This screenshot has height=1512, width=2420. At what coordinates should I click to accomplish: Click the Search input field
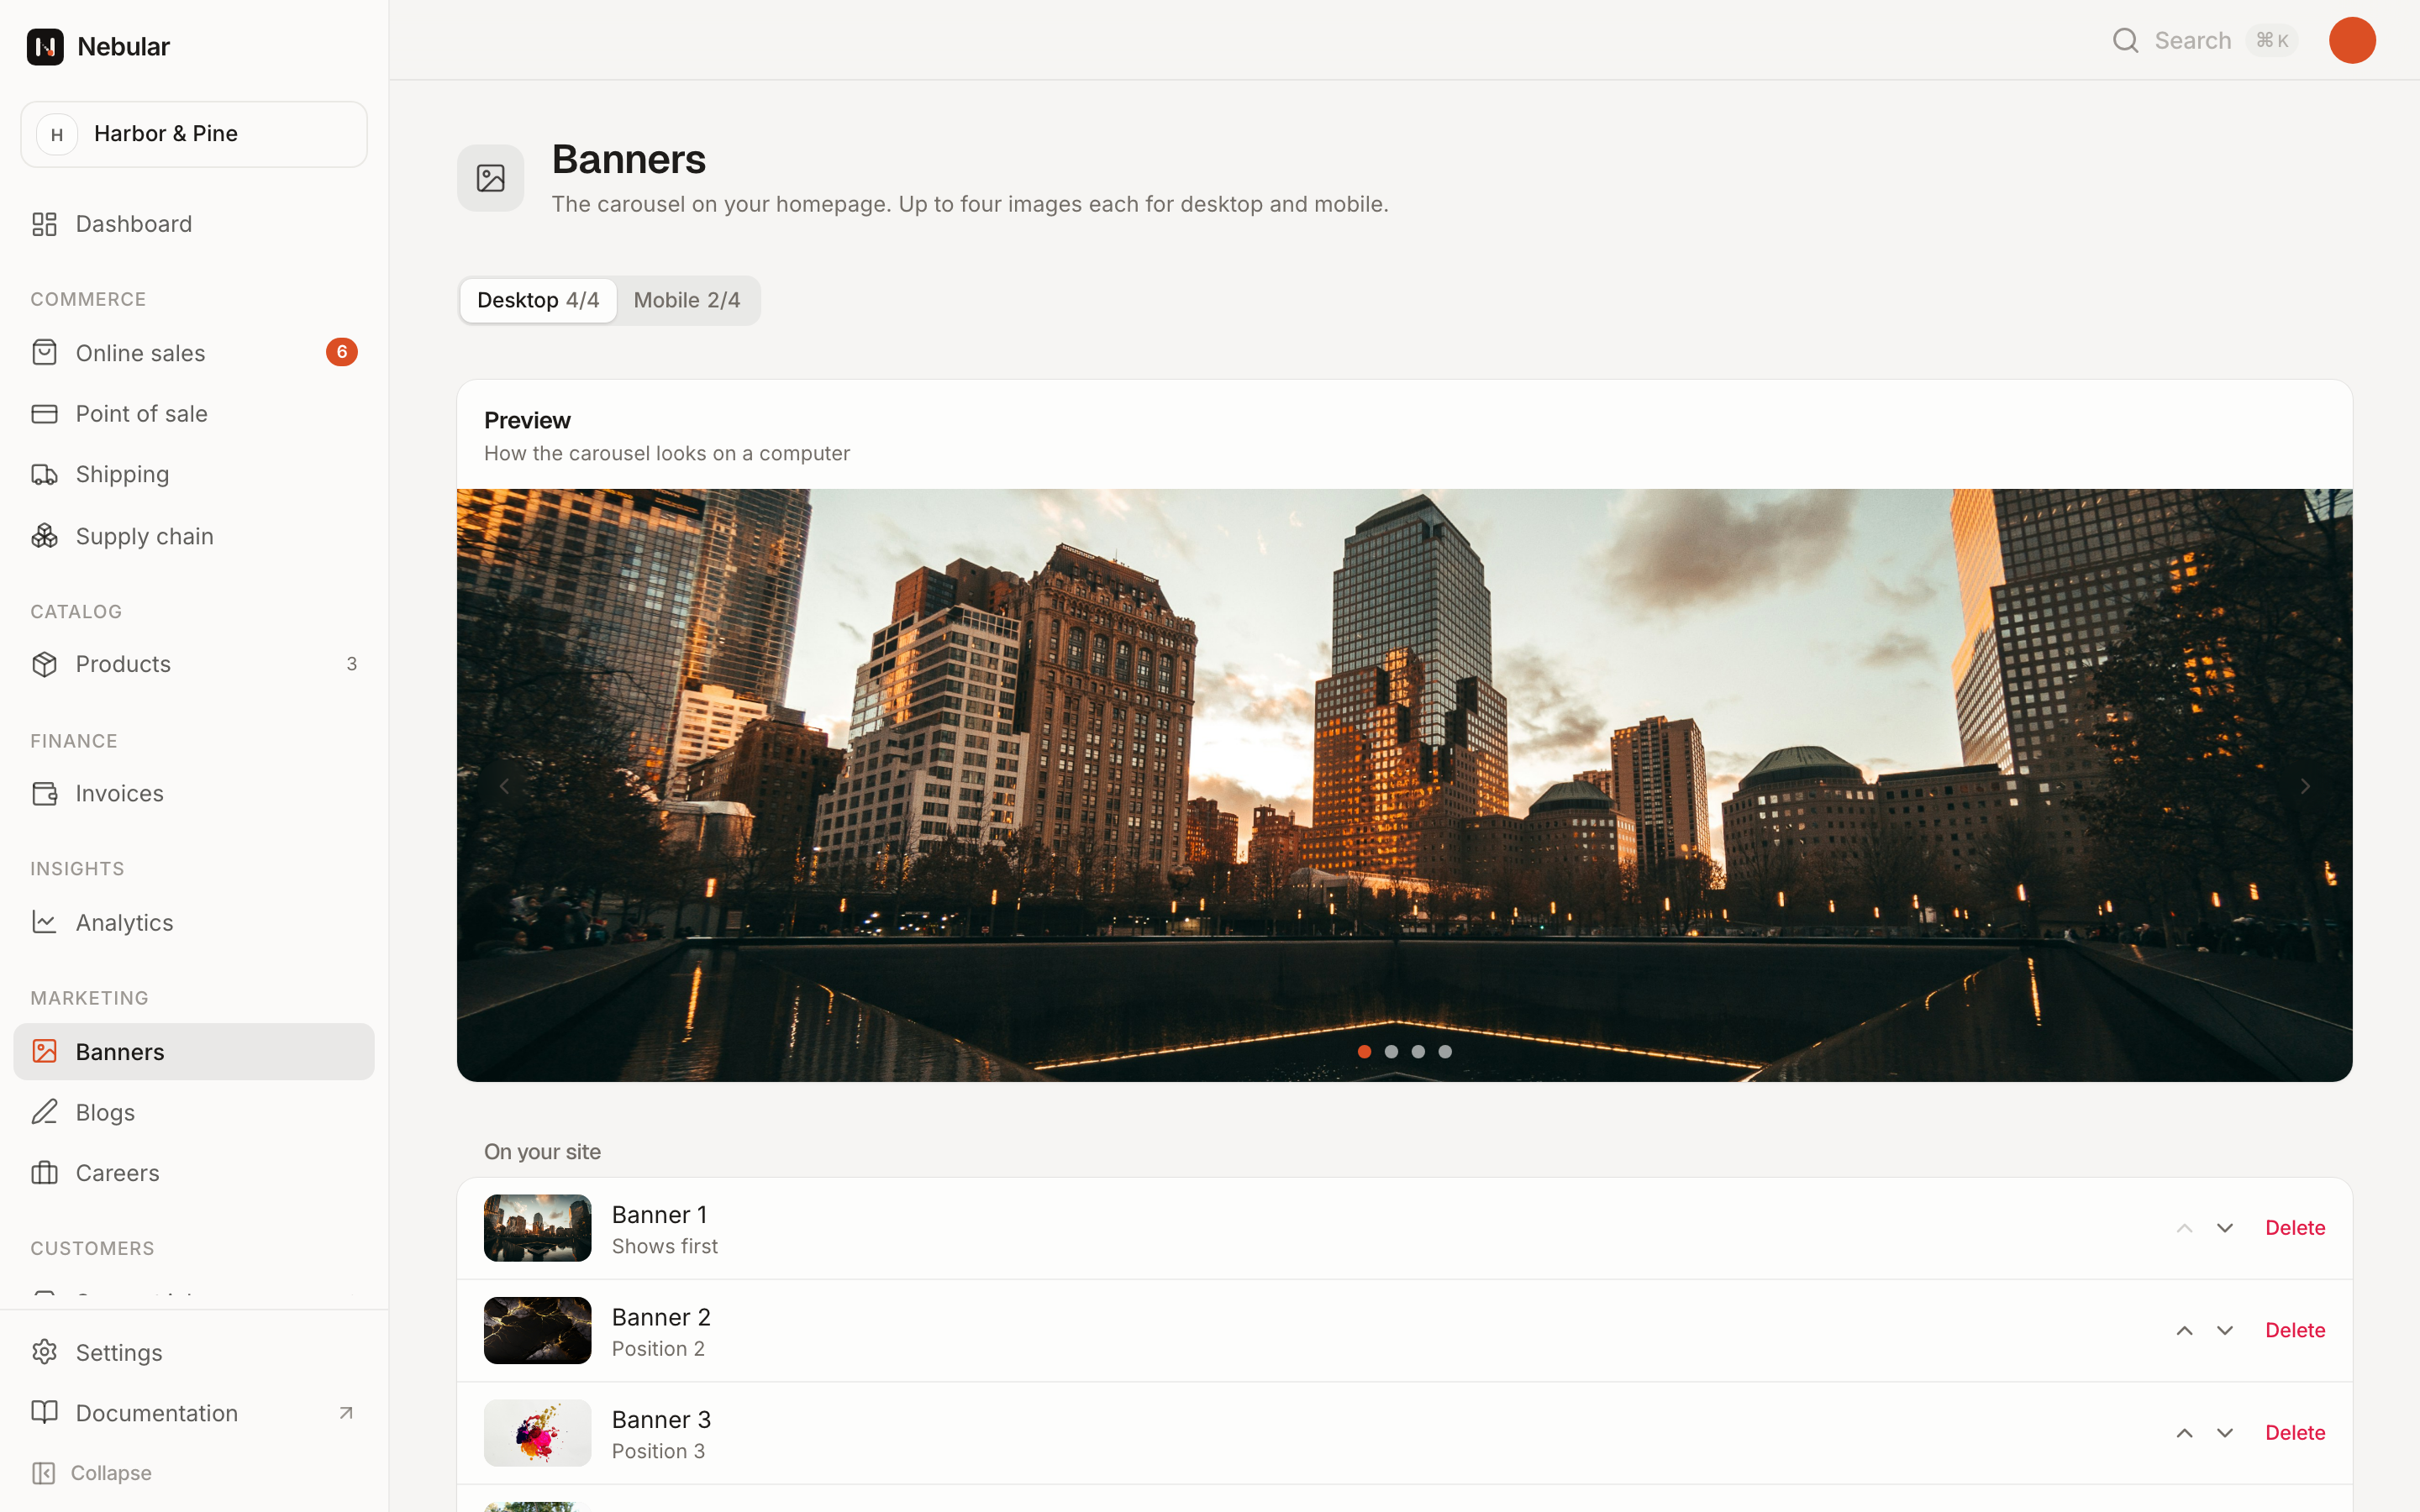pos(2205,40)
